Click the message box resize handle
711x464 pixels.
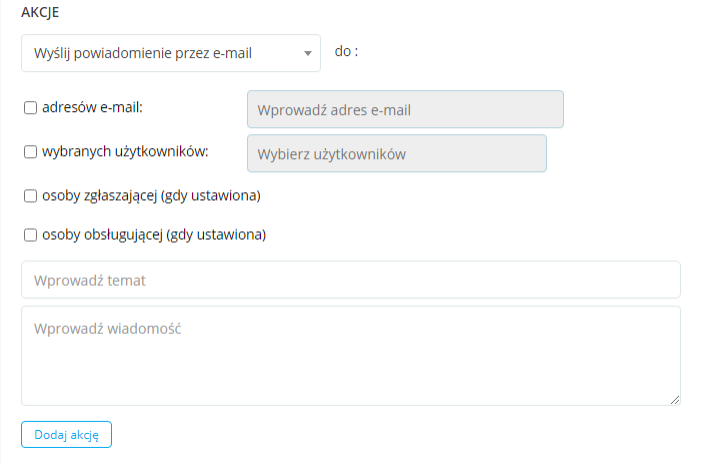tap(675, 400)
